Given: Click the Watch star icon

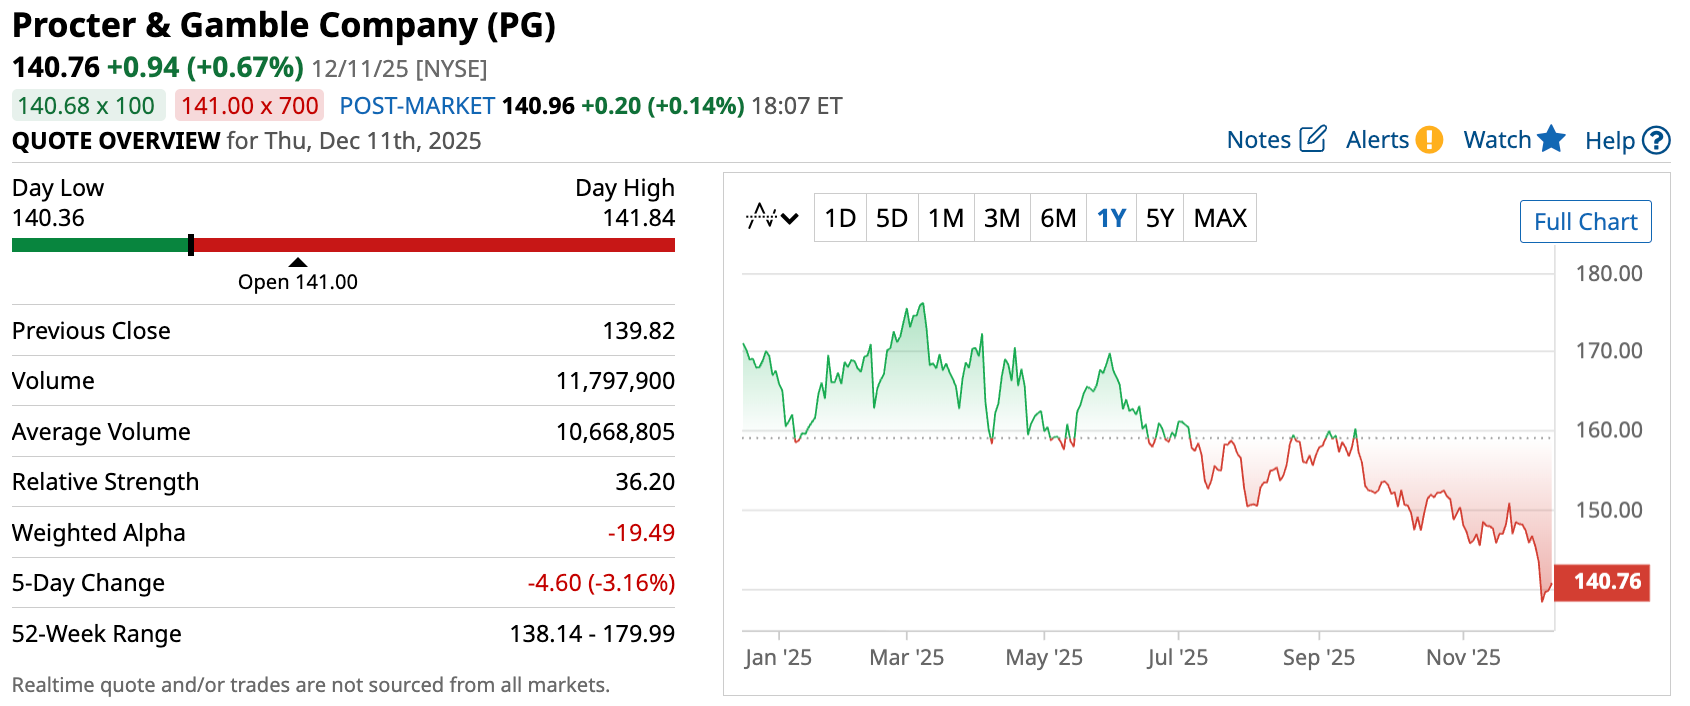Looking at the screenshot, I should click(x=1551, y=139).
